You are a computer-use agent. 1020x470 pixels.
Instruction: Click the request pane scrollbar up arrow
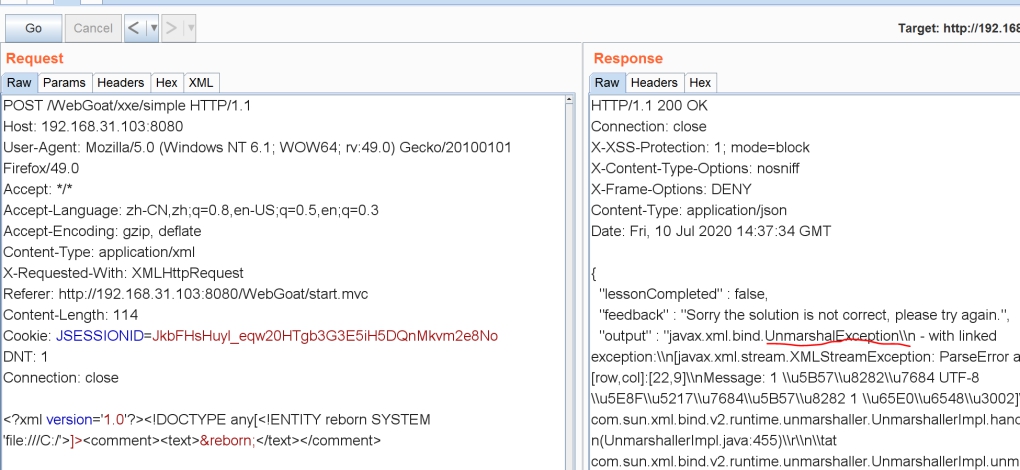click(570, 101)
